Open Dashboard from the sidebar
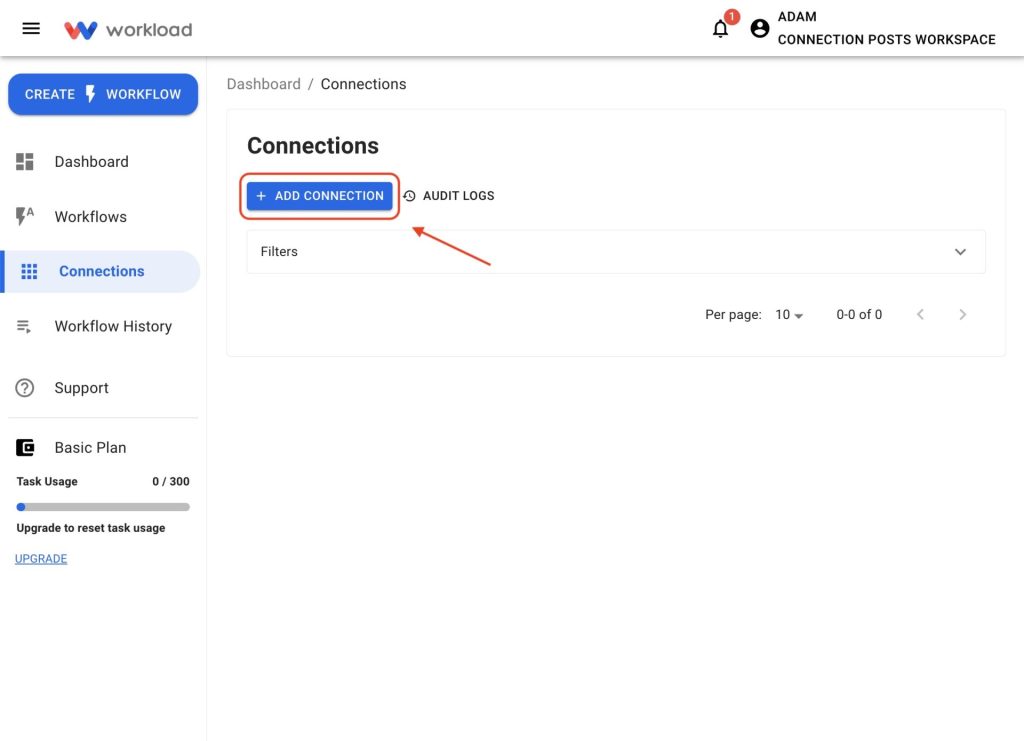This screenshot has height=741, width=1024. 101,161
